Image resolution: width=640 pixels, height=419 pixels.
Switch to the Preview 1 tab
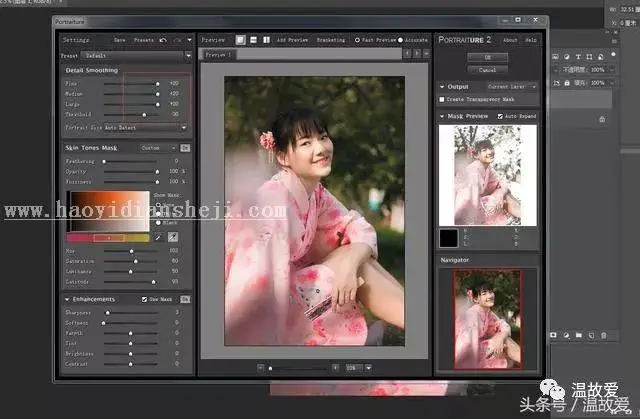pos(218,54)
